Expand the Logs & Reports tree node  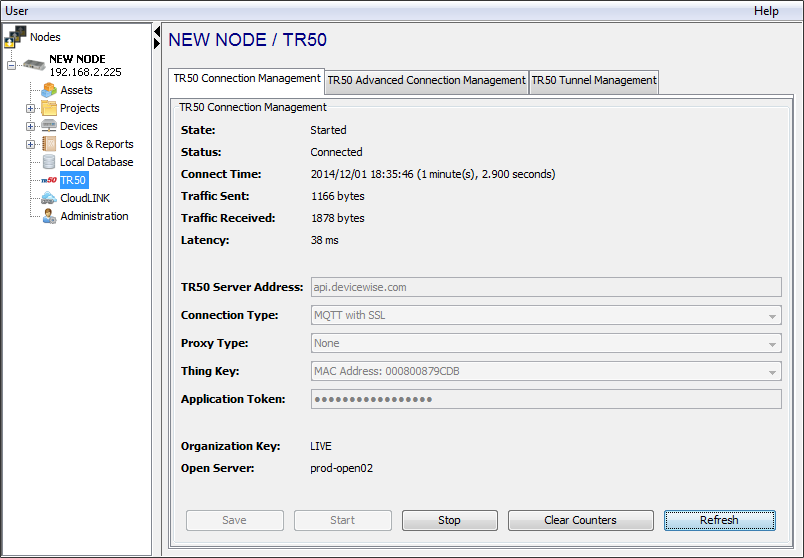(x=31, y=144)
